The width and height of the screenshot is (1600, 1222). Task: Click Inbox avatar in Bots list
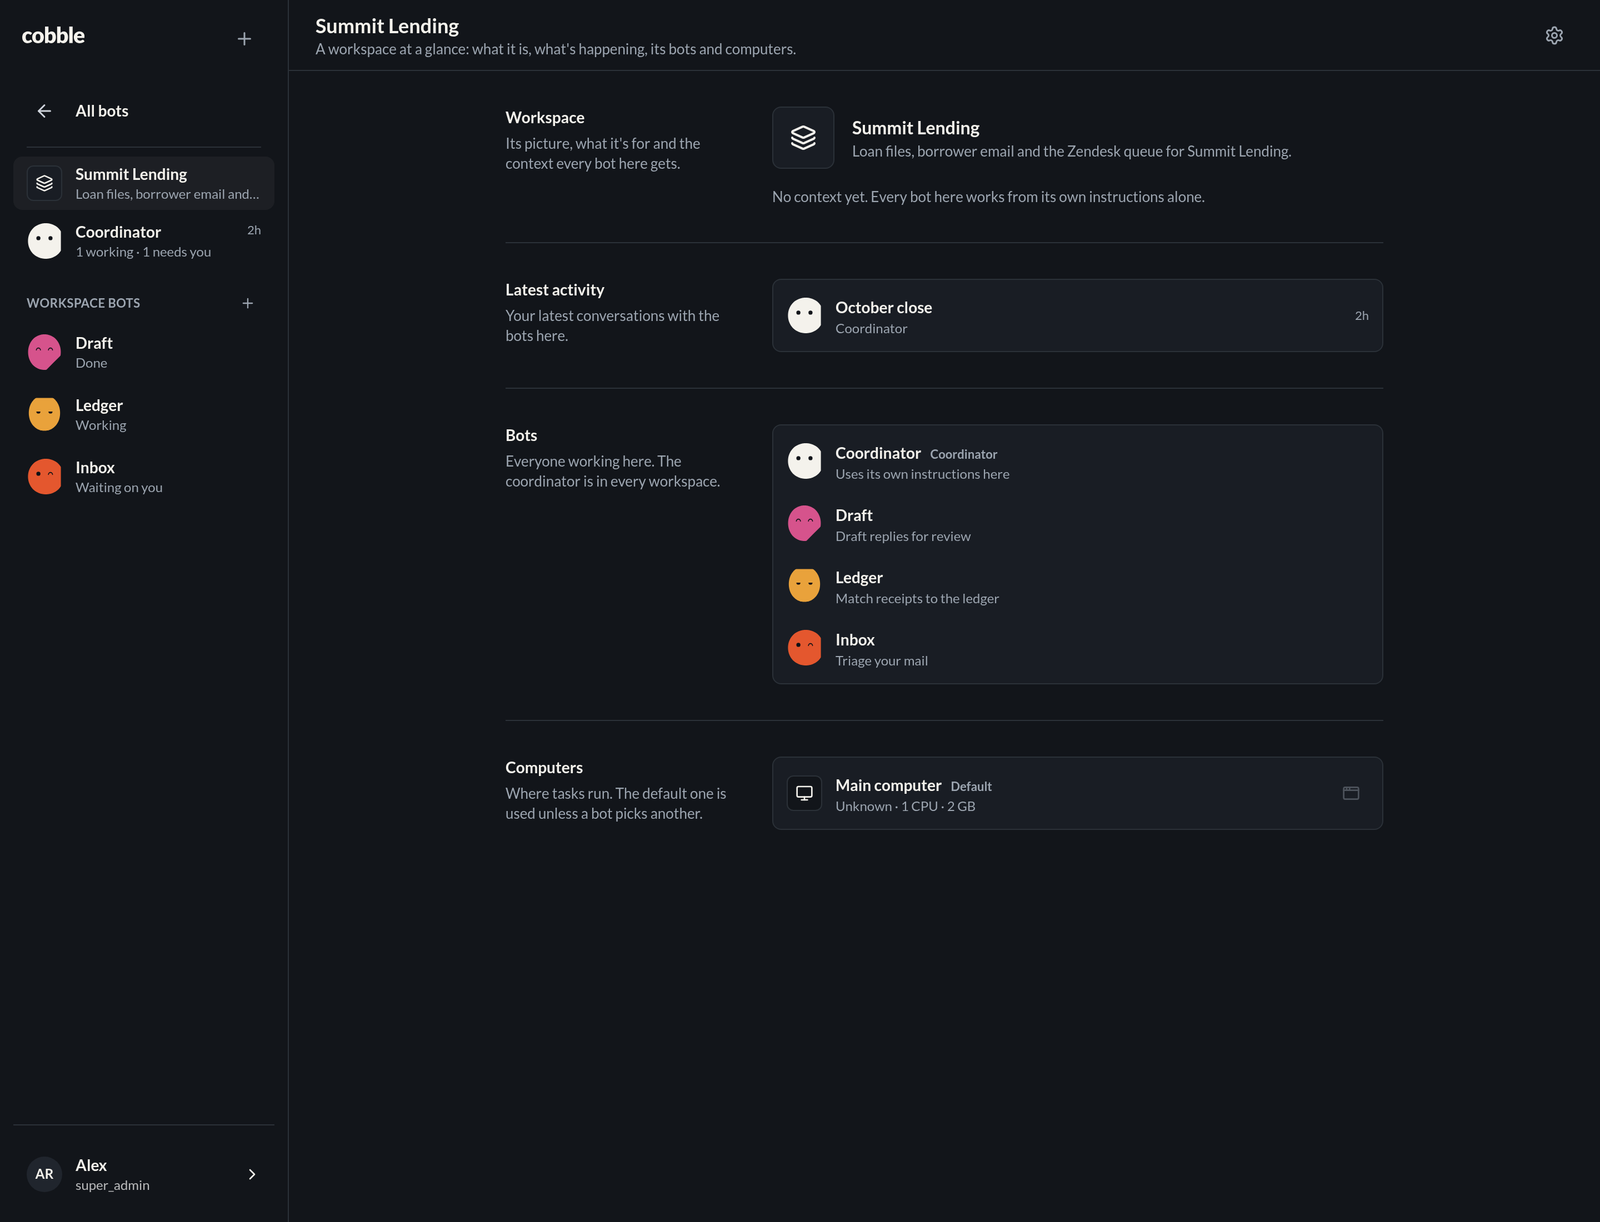[804, 647]
